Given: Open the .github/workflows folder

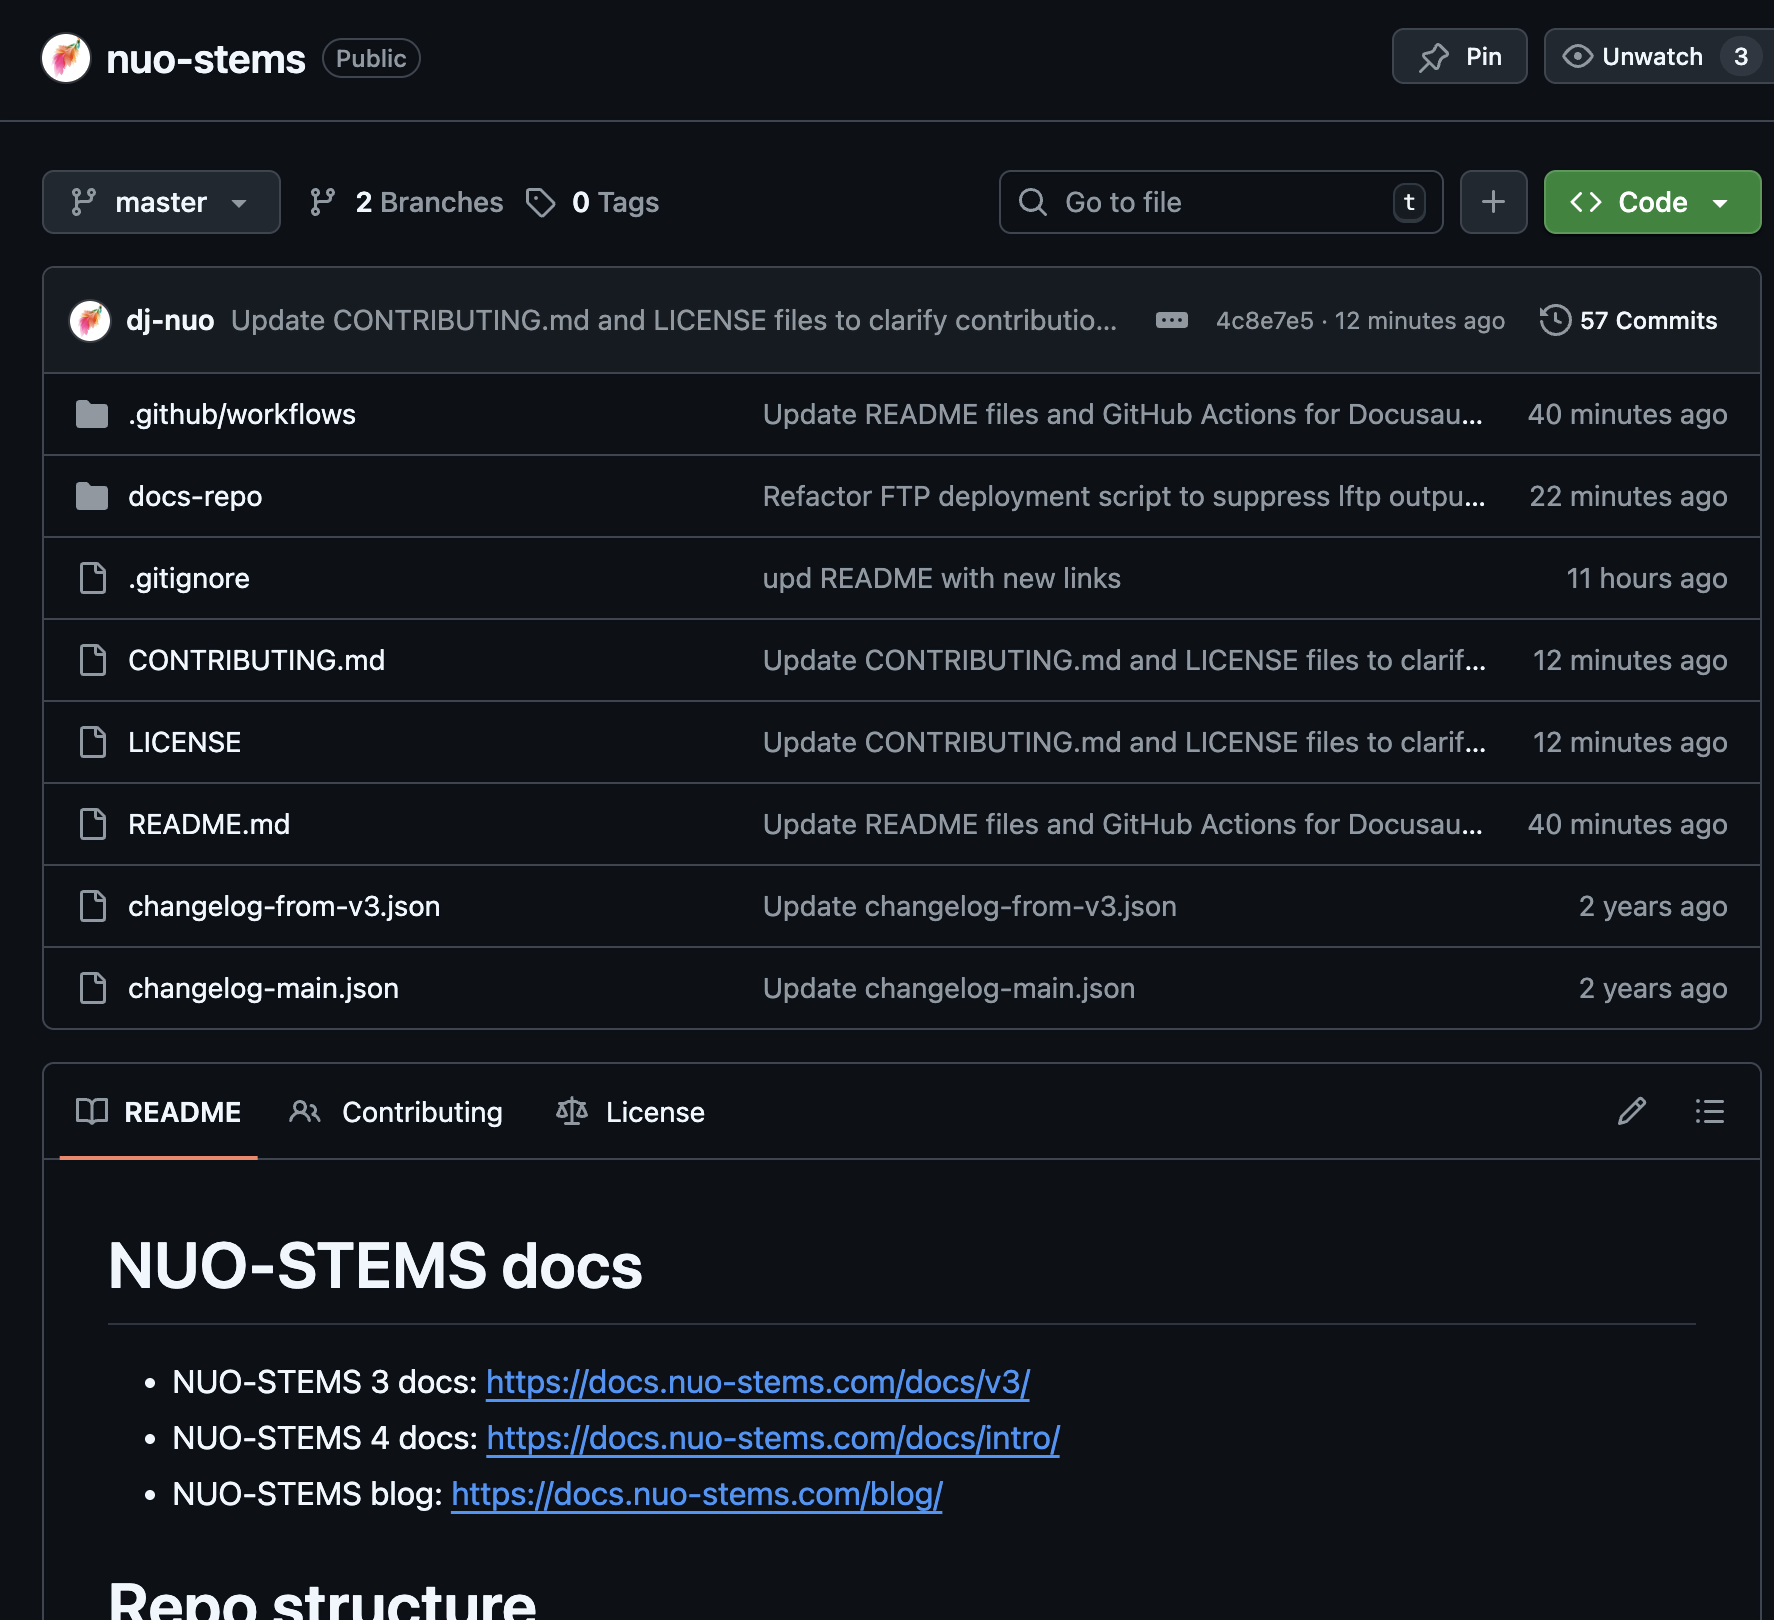Looking at the screenshot, I should point(242,414).
